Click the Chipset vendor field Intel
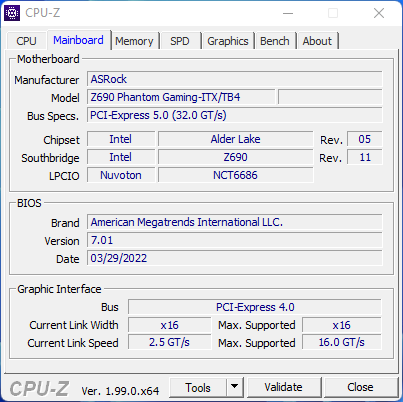 pyautogui.click(x=121, y=139)
